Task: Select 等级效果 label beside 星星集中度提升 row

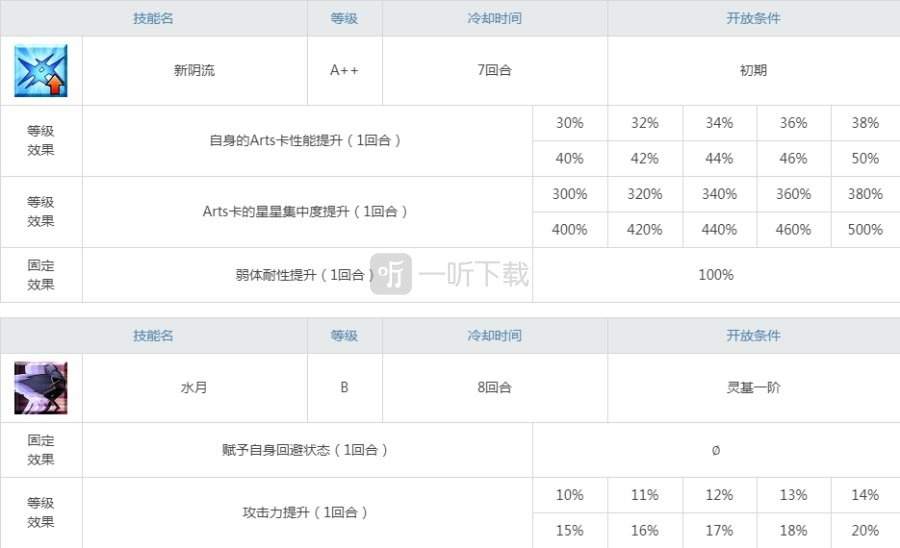Action: click(x=41, y=212)
